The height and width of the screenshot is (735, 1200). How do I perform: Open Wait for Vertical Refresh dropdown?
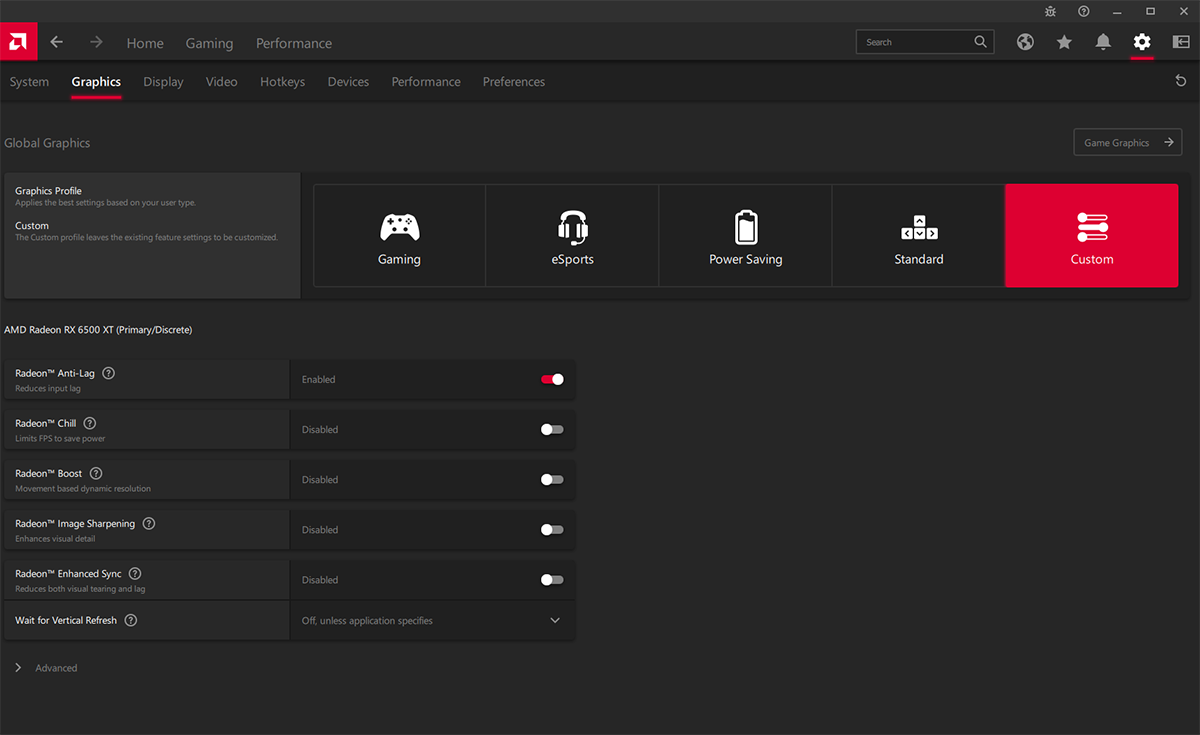[x=432, y=620]
